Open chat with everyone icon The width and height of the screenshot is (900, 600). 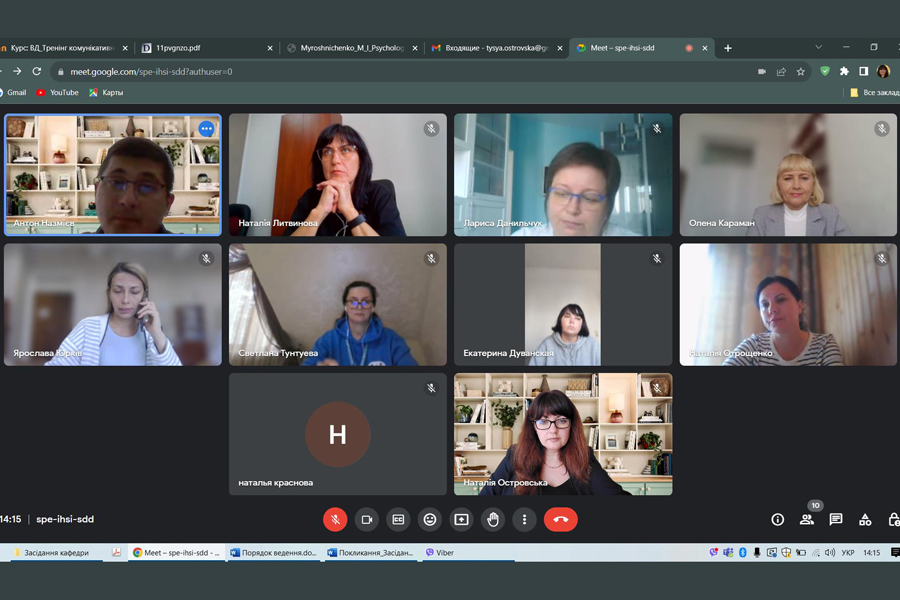[836, 520]
